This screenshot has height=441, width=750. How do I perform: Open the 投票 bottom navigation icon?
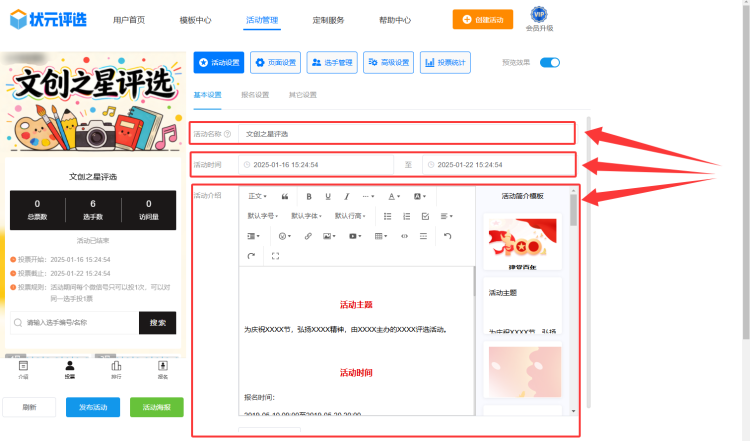pos(70,370)
